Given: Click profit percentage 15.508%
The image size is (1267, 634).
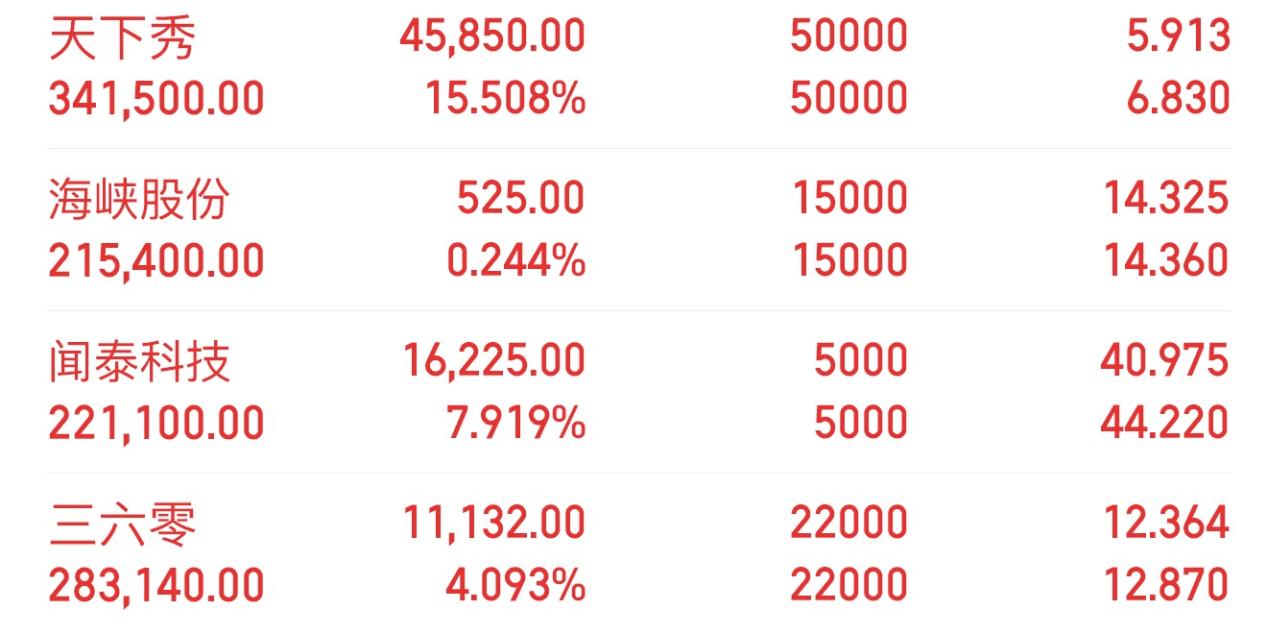Looking at the screenshot, I should tap(505, 99).
